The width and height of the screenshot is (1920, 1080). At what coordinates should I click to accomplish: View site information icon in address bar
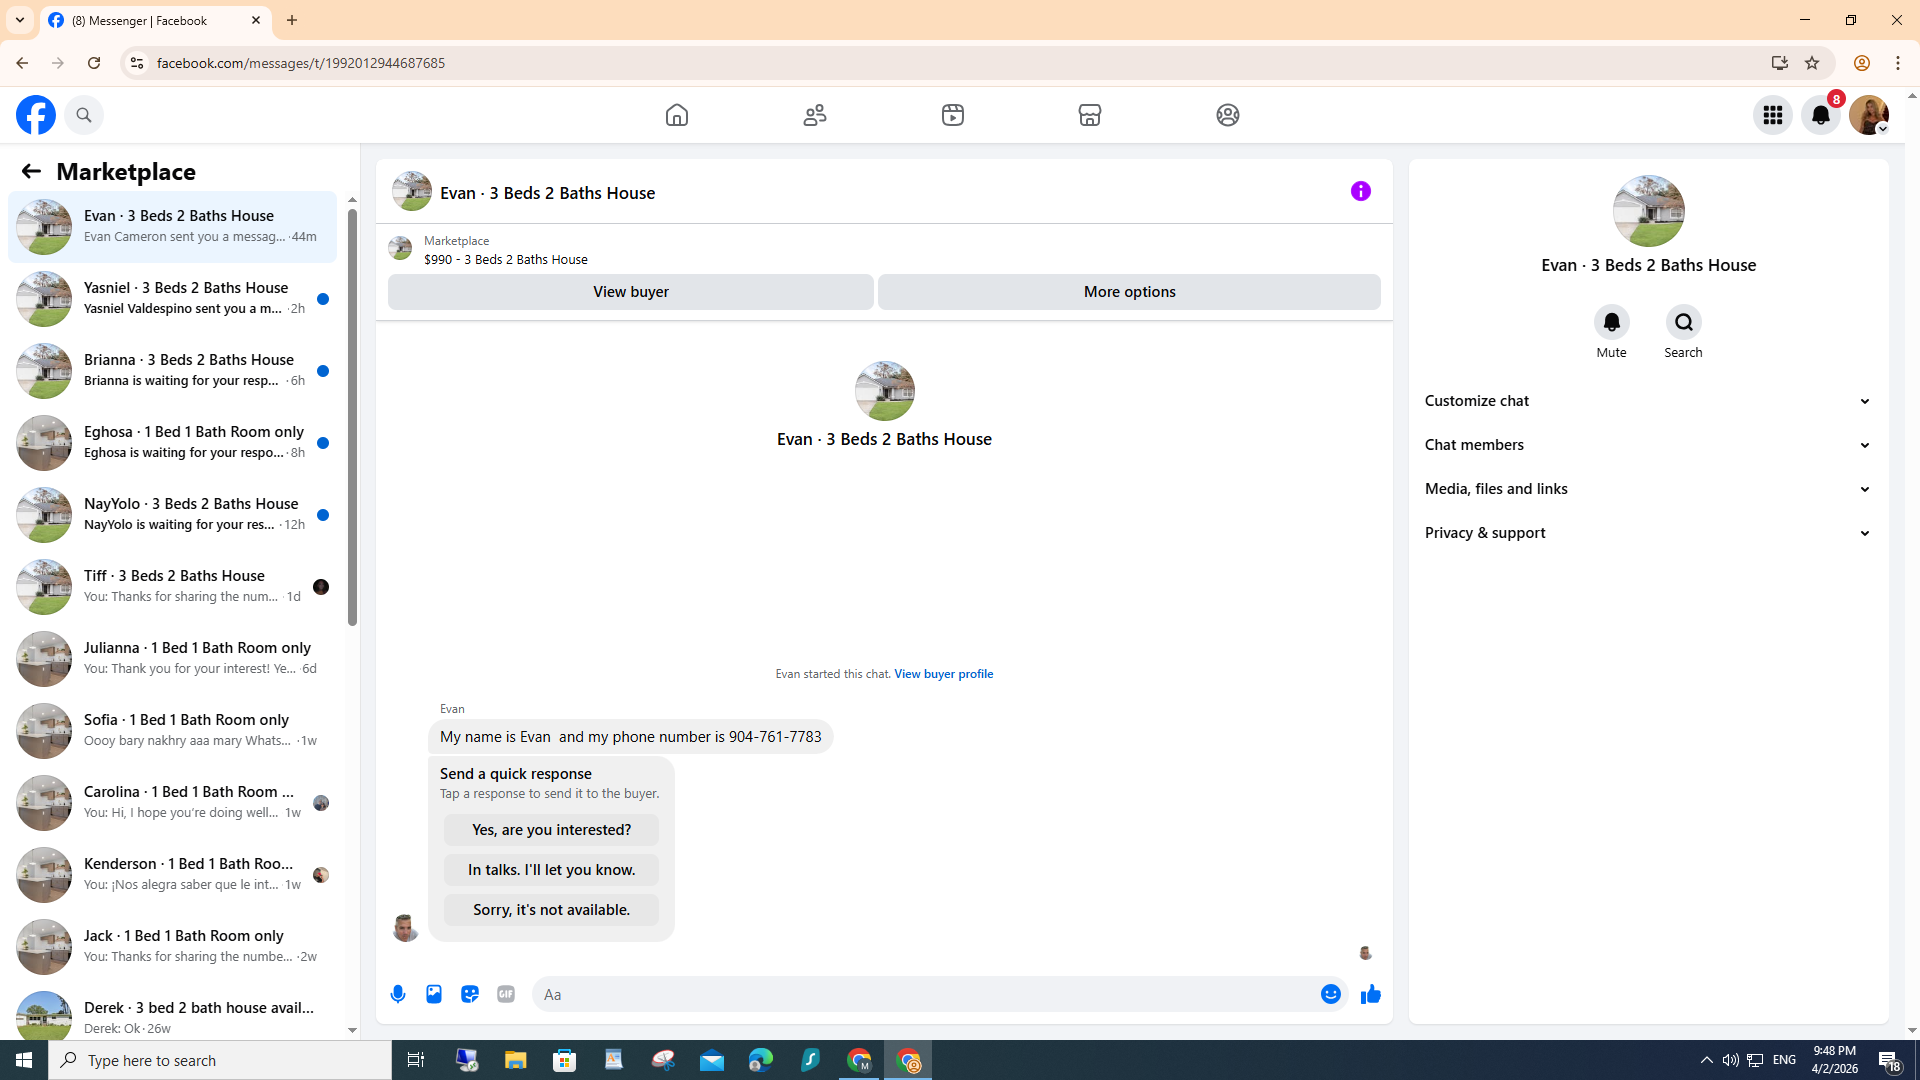136,63
